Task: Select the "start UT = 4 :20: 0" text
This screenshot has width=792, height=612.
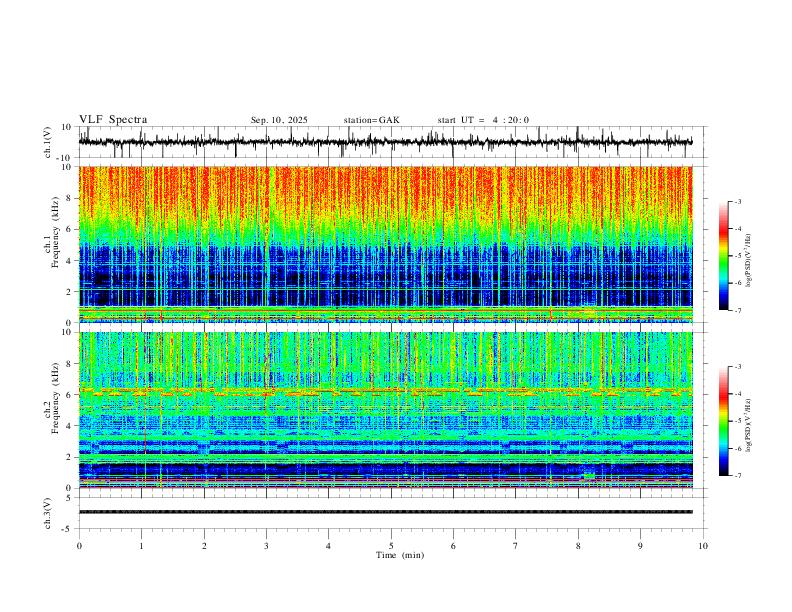Action: [x=483, y=120]
